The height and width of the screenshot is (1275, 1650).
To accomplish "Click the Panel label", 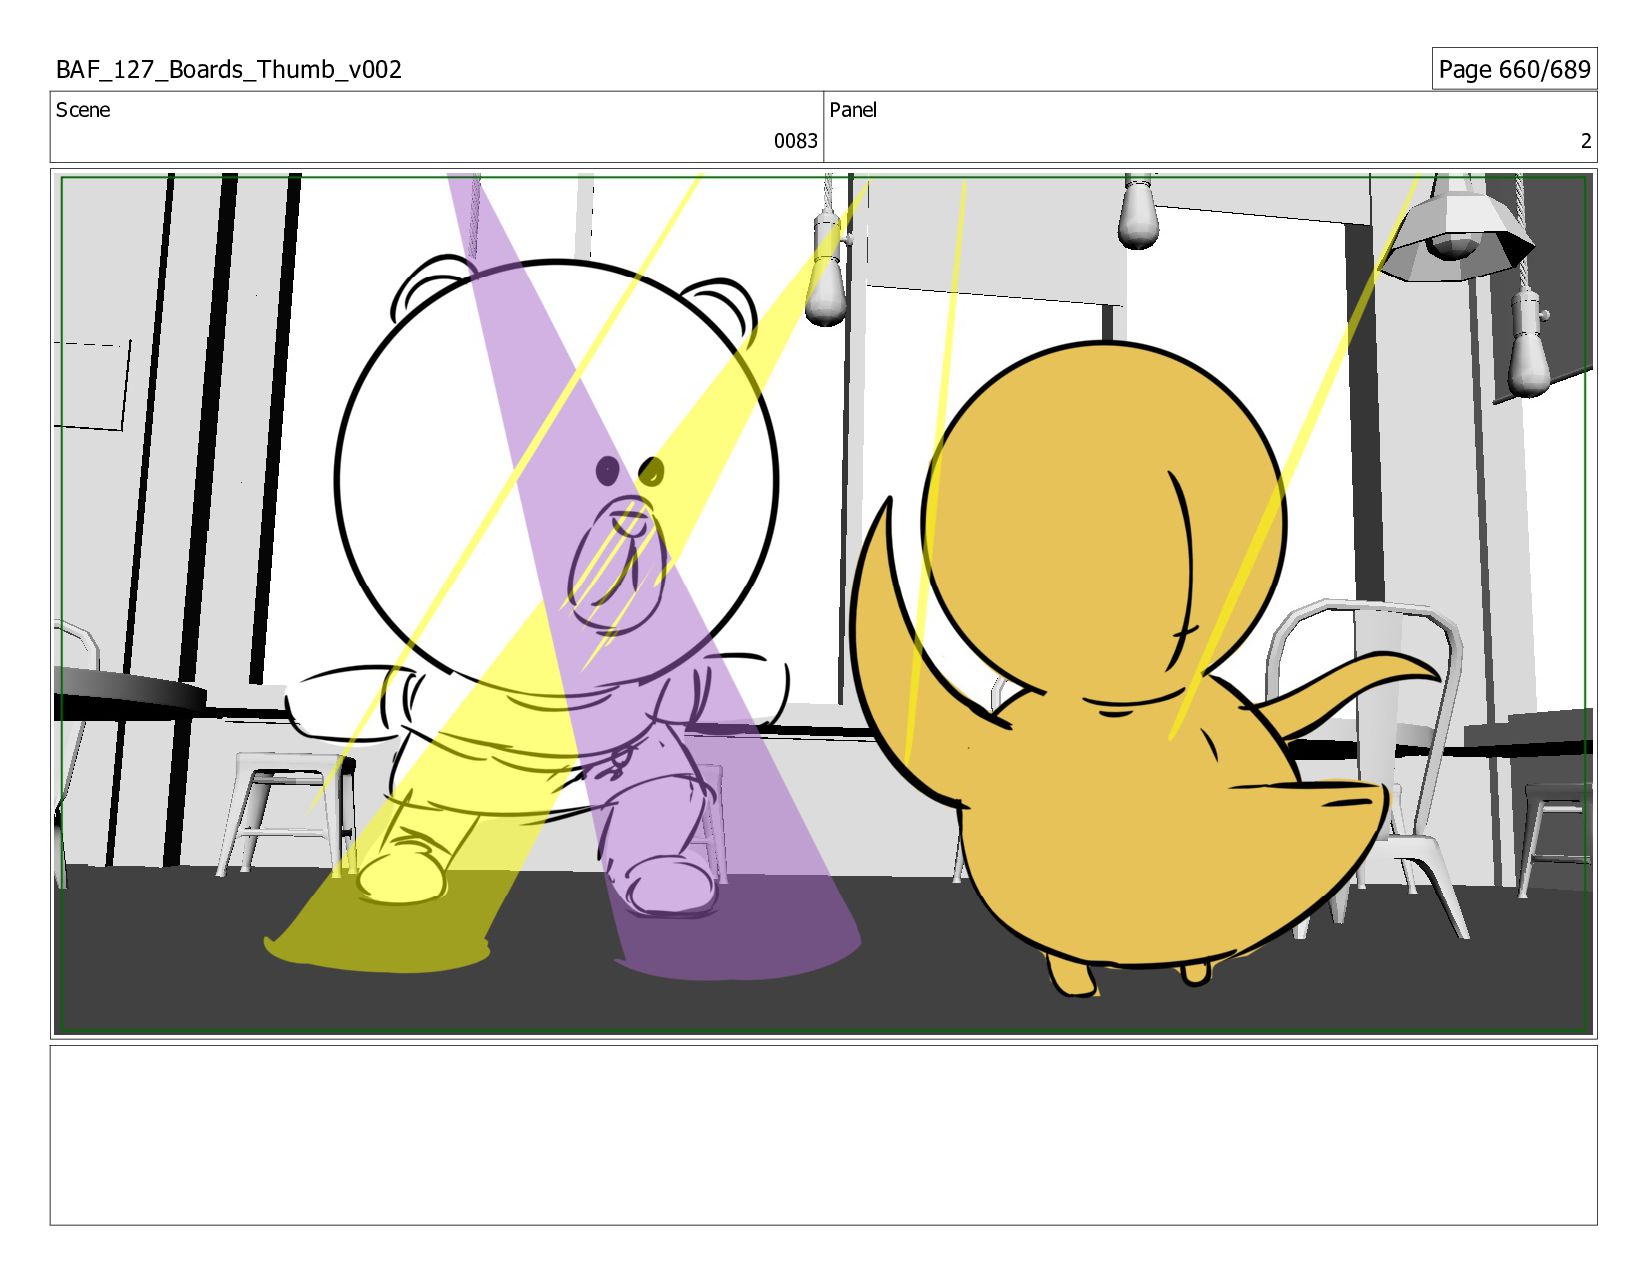I will [853, 110].
